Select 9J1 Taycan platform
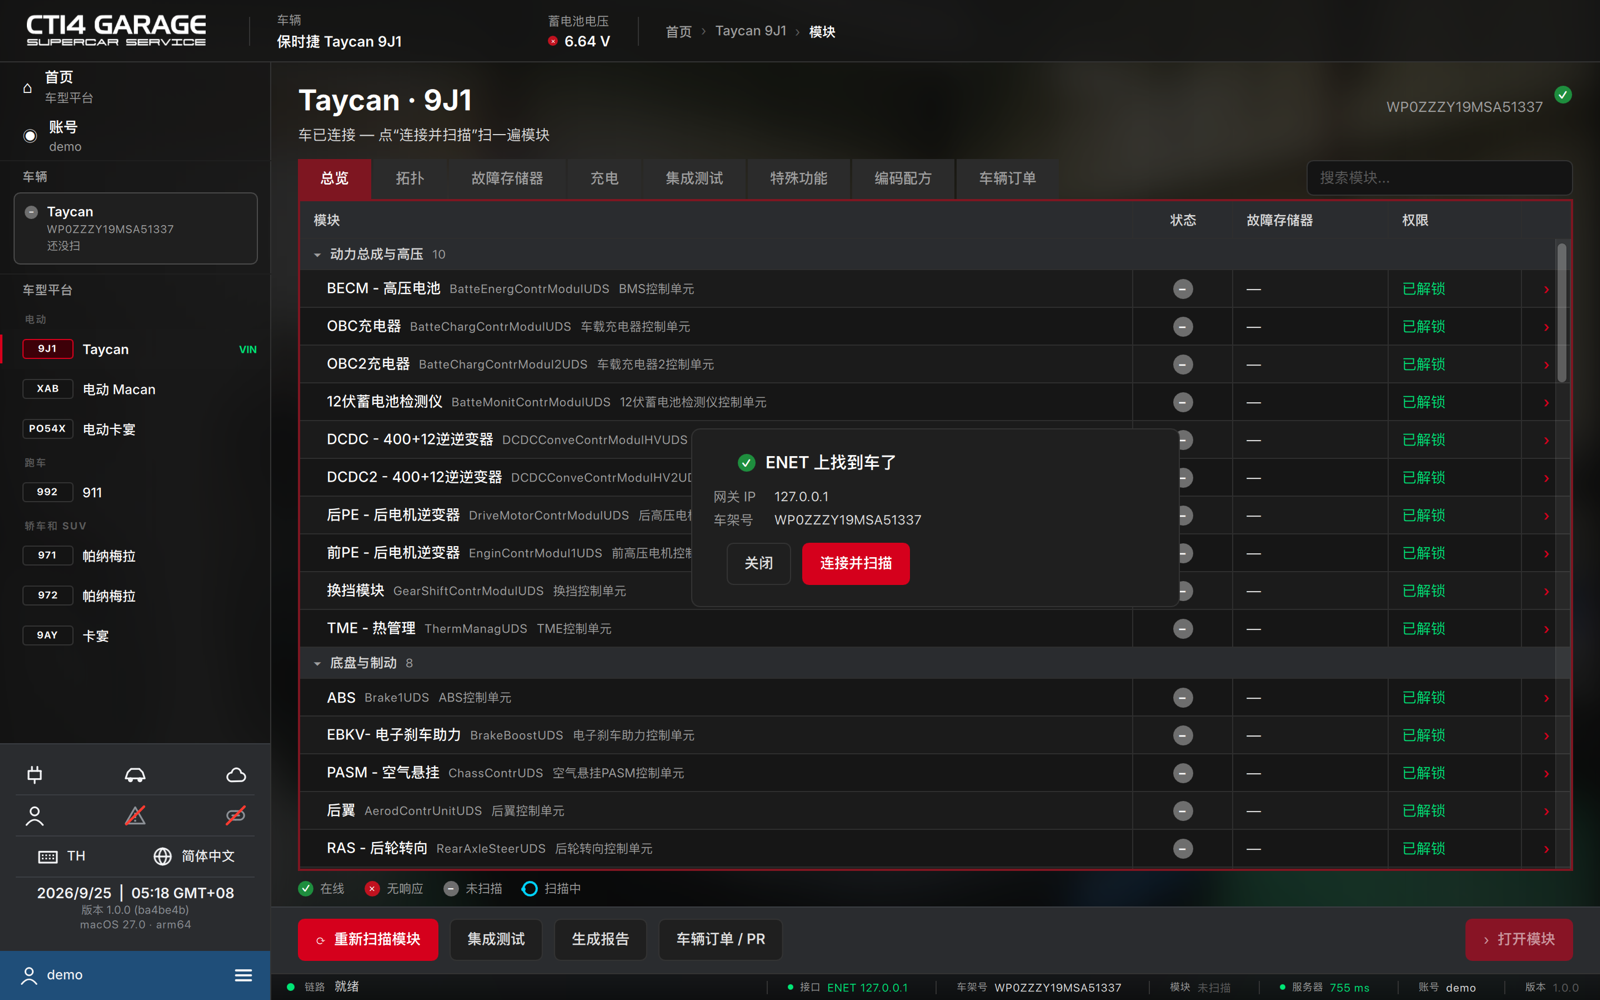 135,350
